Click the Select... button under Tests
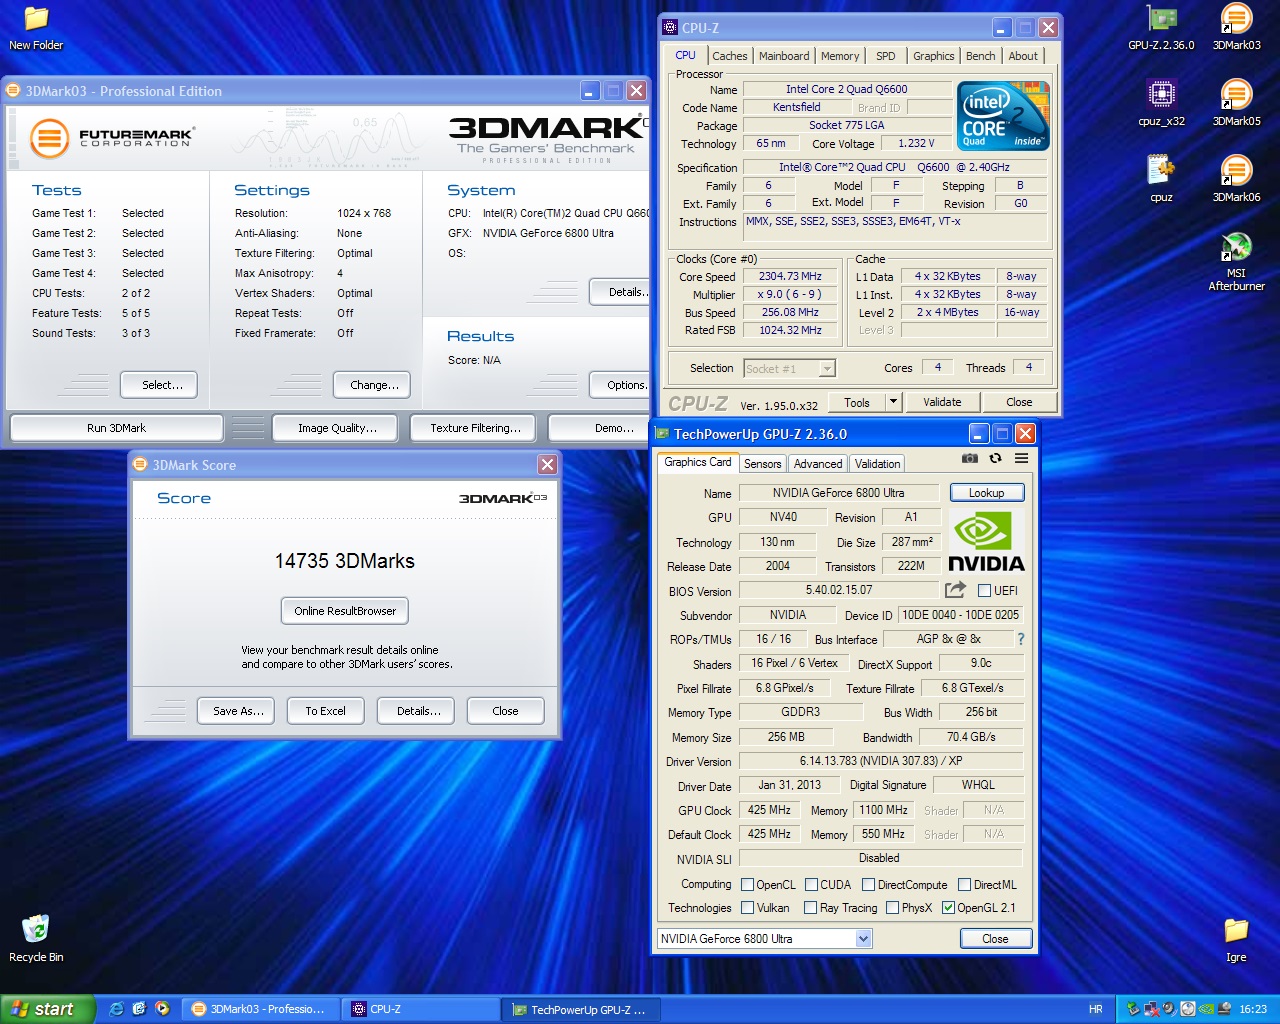Image resolution: width=1280 pixels, height=1024 pixels. coord(158,385)
